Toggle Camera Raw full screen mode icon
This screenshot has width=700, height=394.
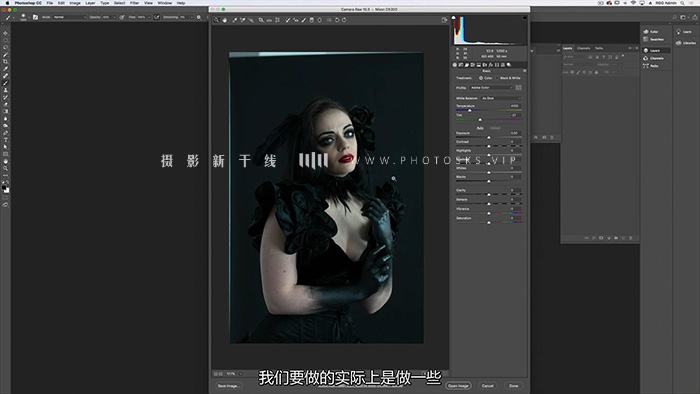pos(444,20)
